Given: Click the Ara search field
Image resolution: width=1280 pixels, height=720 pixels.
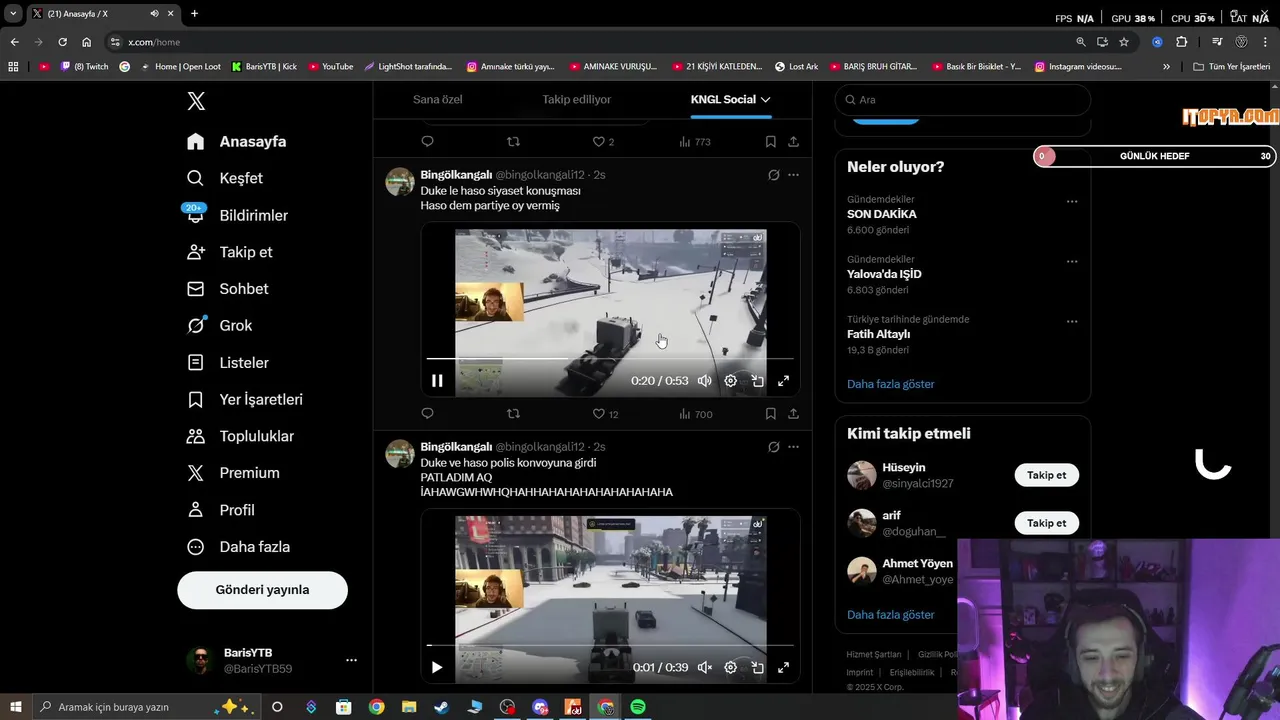Looking at the screenshot, I should (x=963, y=100).
